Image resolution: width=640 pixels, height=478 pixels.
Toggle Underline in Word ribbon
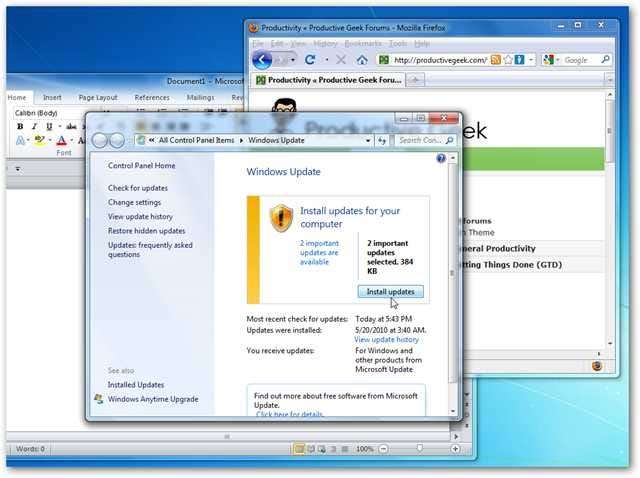[49, 126]
